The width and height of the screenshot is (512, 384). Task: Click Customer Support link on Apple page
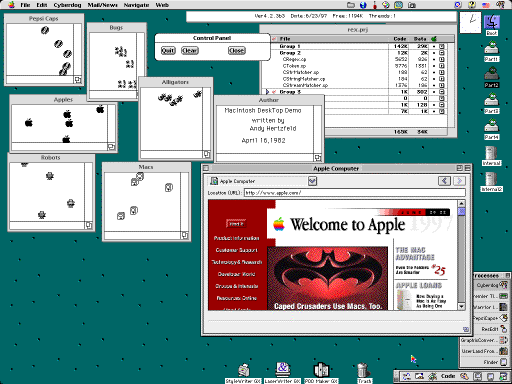pyautogui.click(x=236, y=250)
